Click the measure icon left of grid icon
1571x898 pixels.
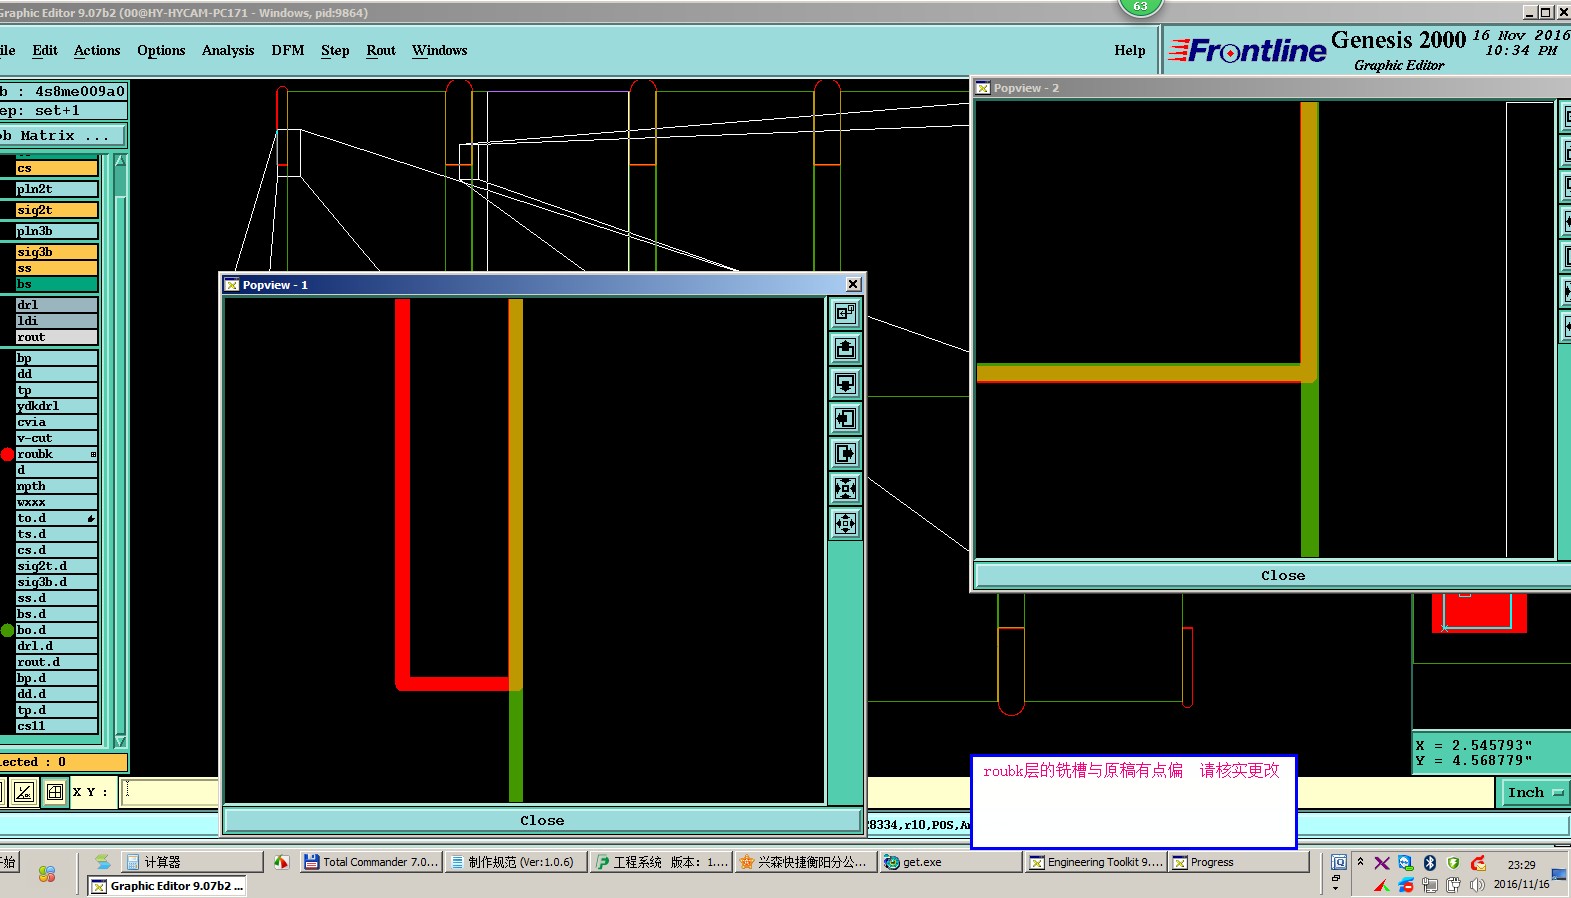[24, 792]
